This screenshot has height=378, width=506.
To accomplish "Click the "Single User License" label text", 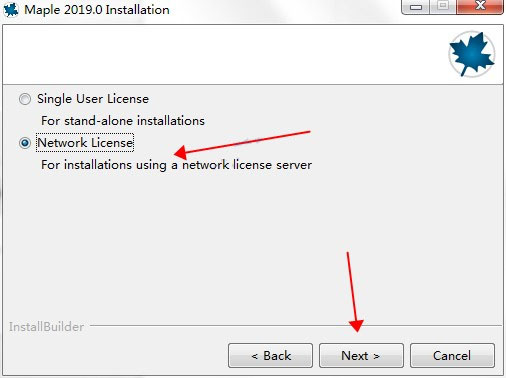I will click(93, 99).
